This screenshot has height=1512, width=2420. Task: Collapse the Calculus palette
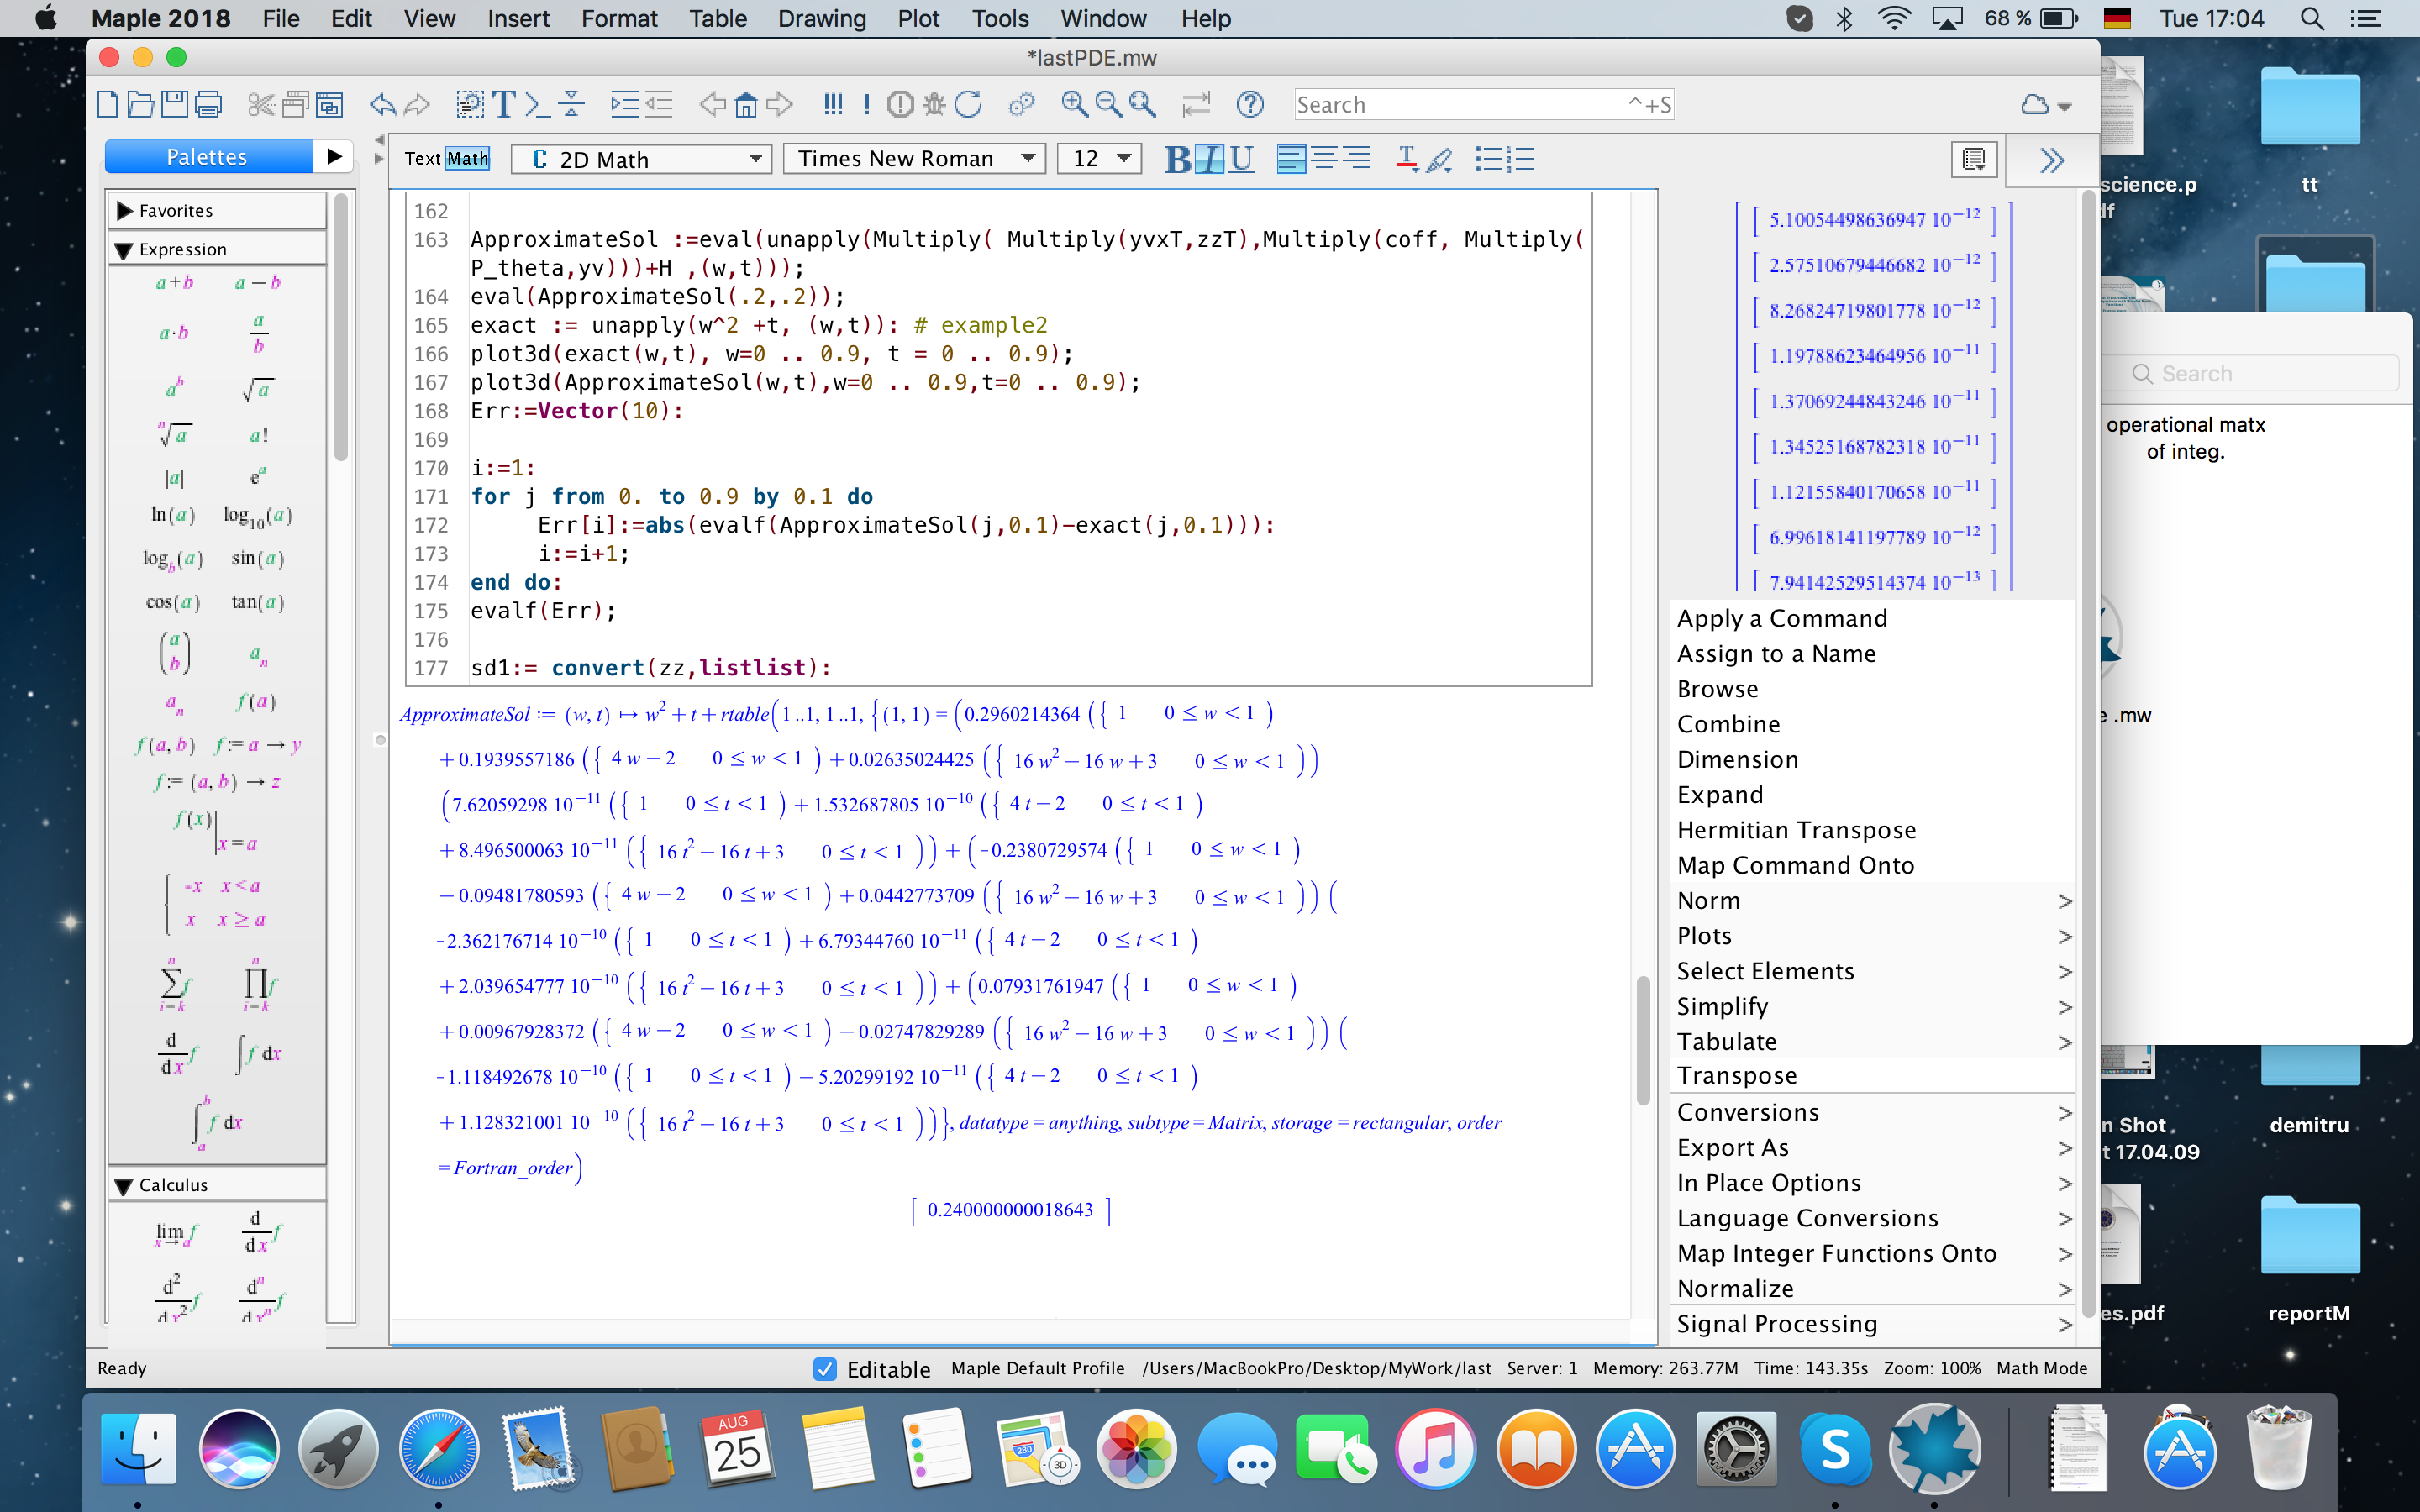(x=124, y=1186)
